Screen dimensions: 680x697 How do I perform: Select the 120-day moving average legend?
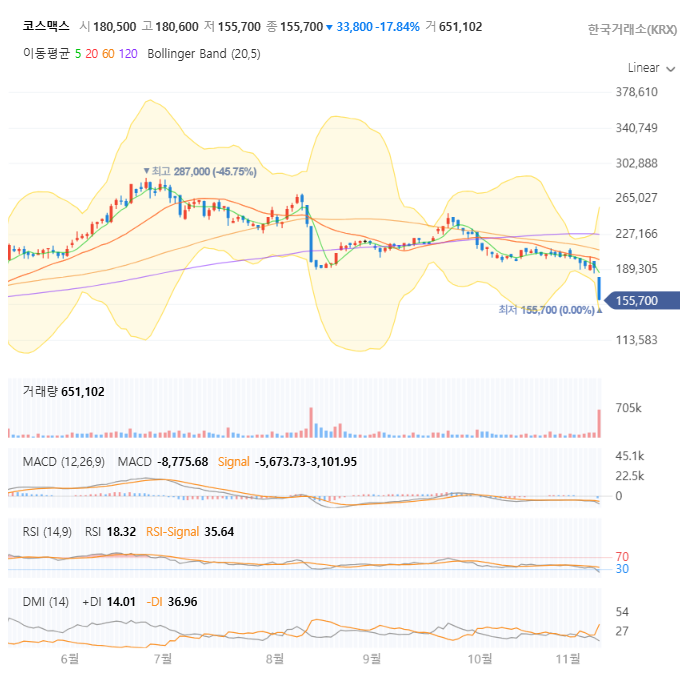(x=128, y=54)
